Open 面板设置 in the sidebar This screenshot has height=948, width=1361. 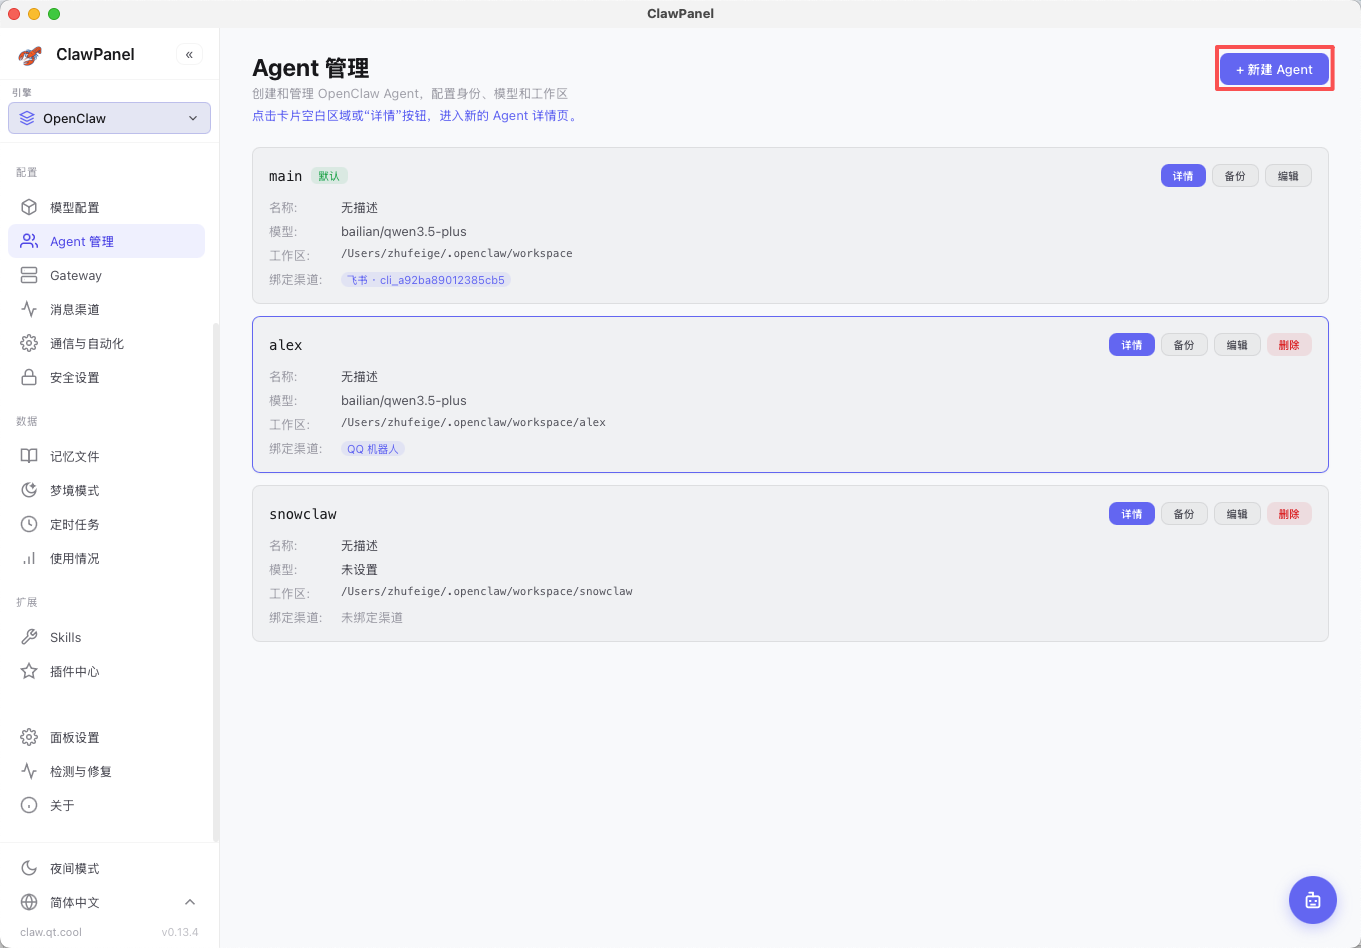[x=75, y=737]
